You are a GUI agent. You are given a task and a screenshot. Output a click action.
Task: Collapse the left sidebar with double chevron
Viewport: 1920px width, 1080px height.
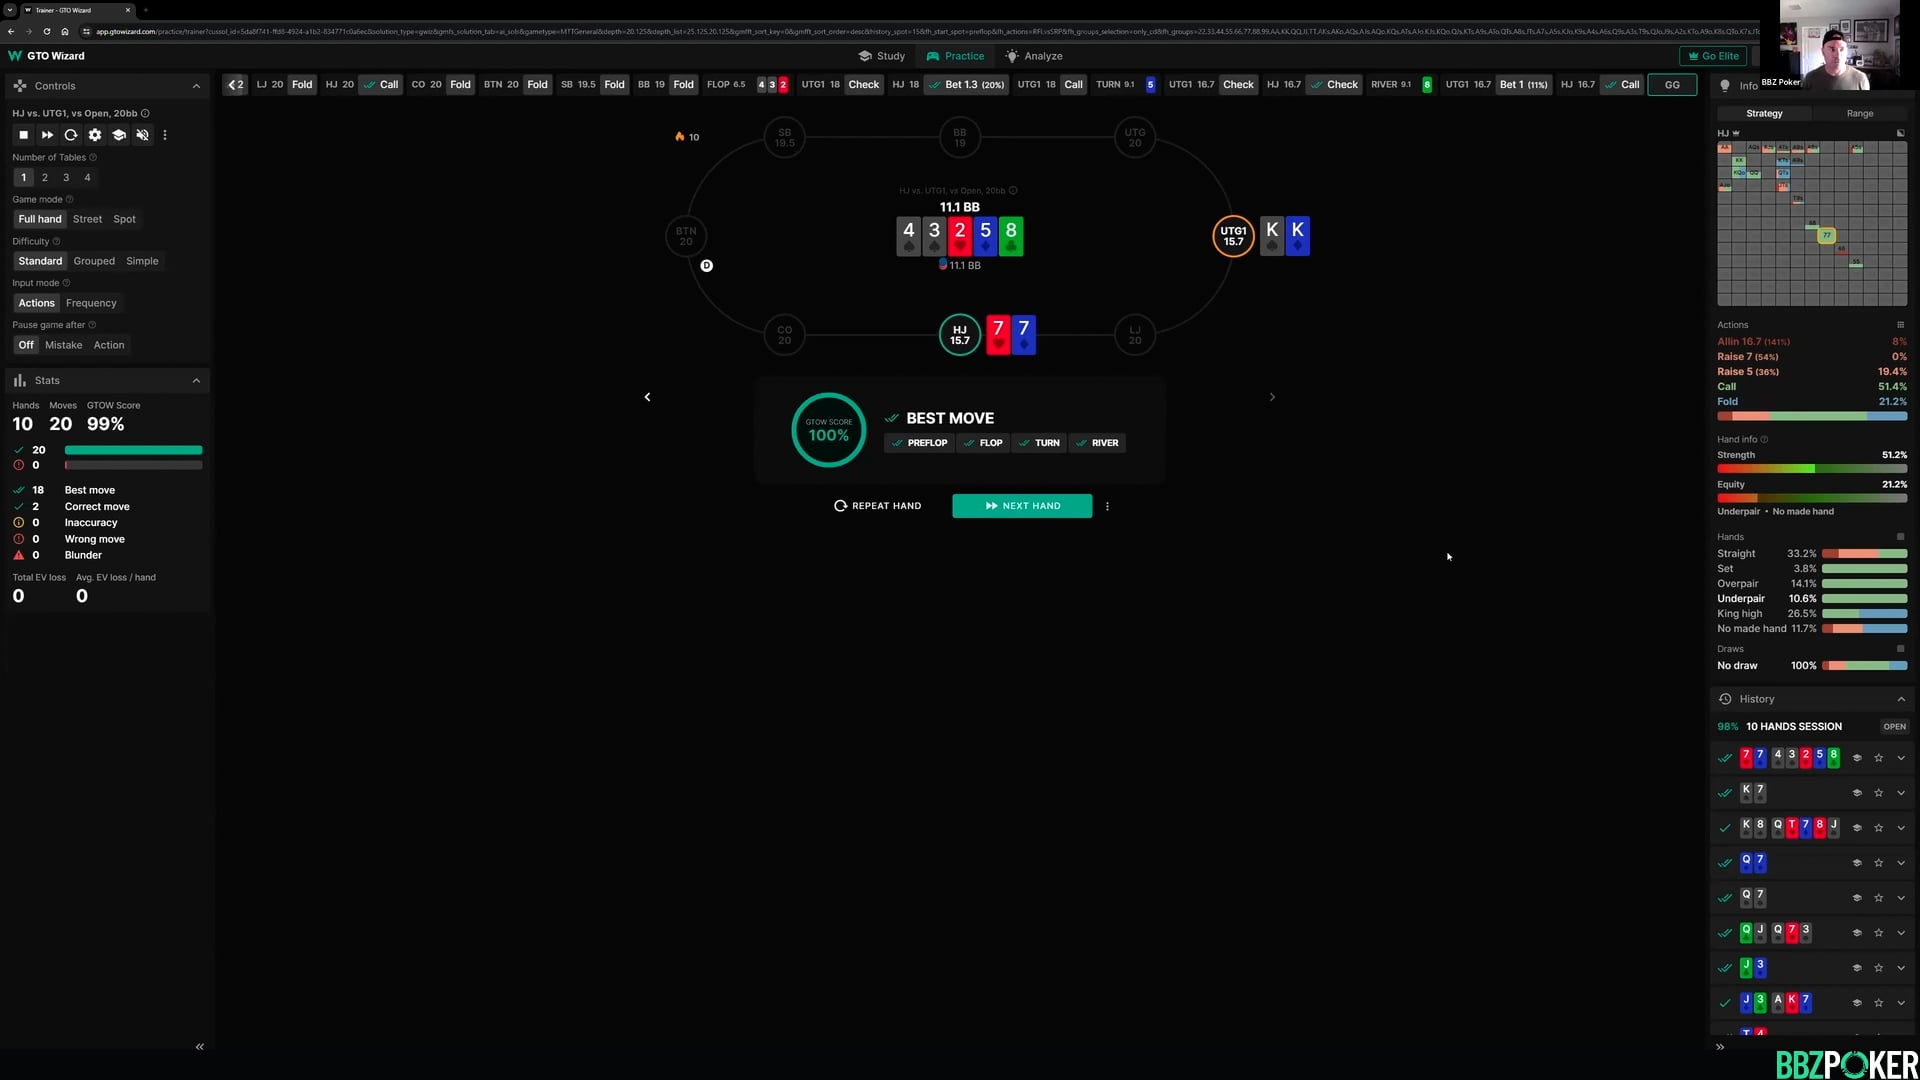(x=200, y=1047)
